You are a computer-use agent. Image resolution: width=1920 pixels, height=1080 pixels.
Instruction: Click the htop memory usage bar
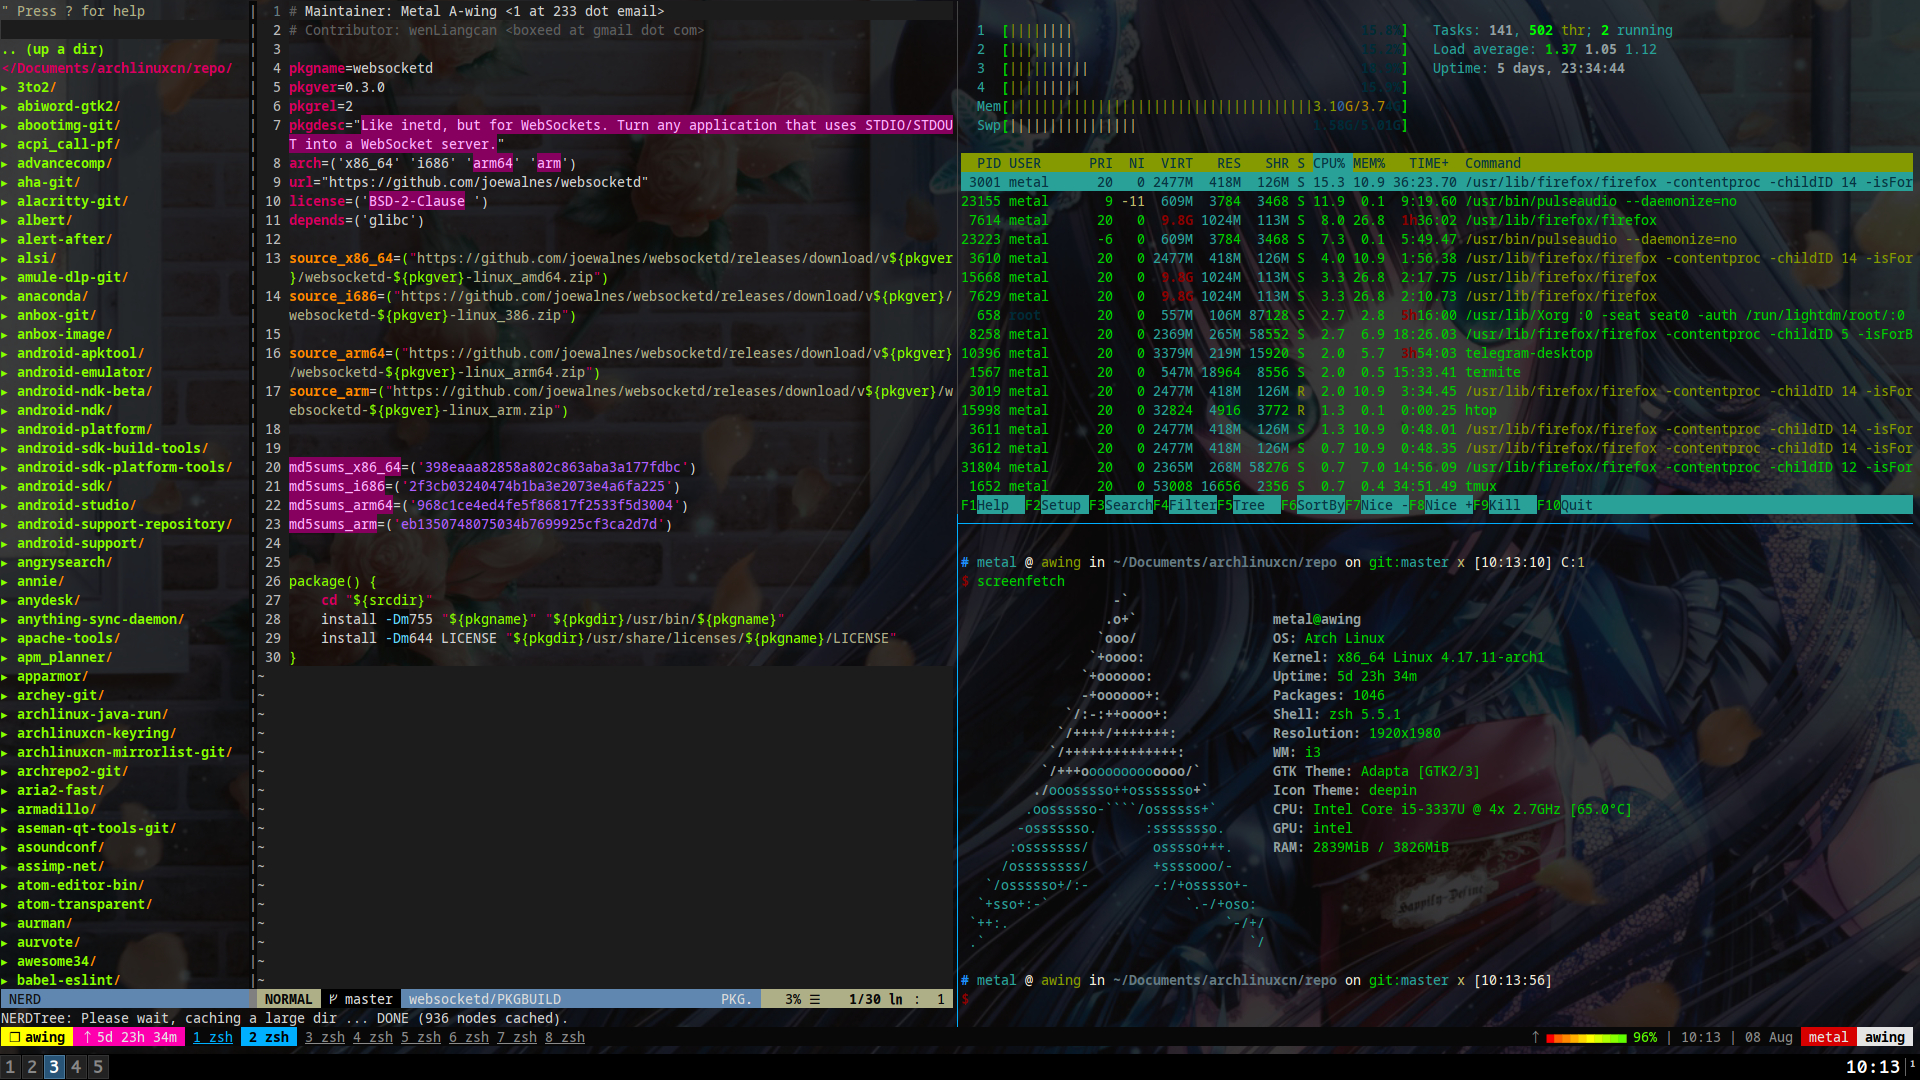1193,107
